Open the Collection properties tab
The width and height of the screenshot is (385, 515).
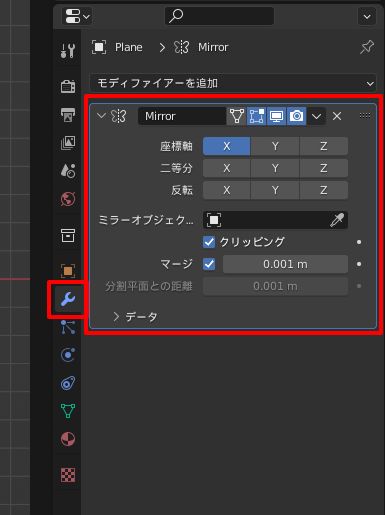coord(68,235)
